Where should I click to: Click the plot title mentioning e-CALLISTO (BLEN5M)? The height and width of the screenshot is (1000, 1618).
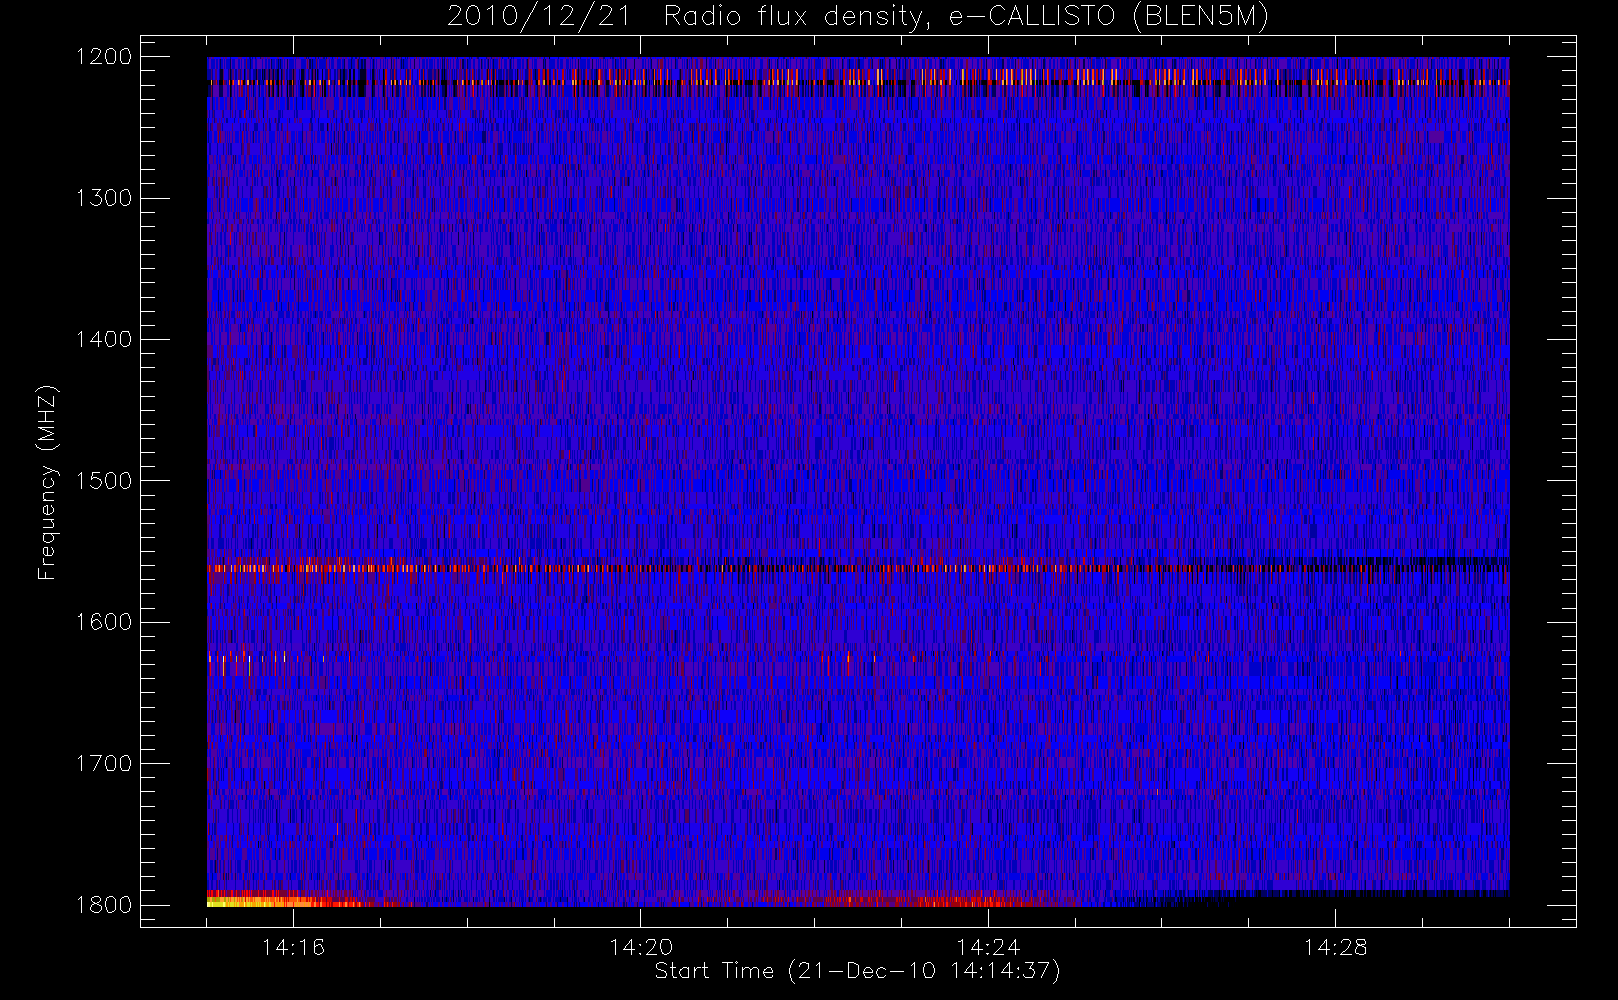[x=857, y=17]
